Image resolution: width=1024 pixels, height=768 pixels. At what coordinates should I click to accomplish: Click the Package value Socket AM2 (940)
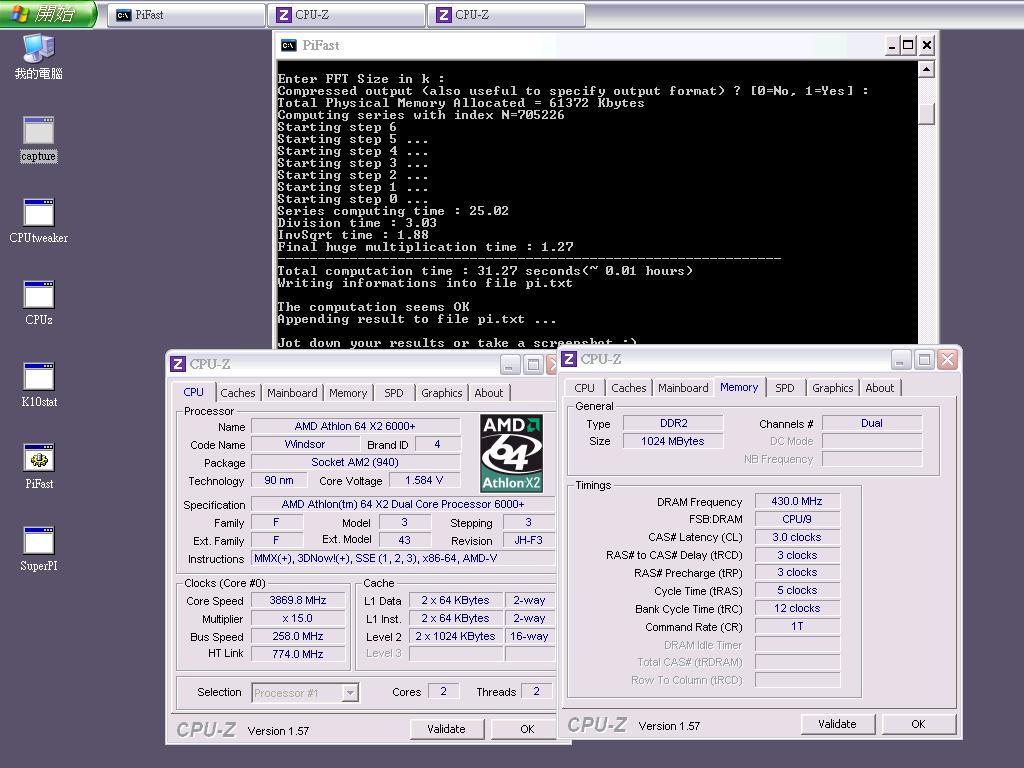355,462
